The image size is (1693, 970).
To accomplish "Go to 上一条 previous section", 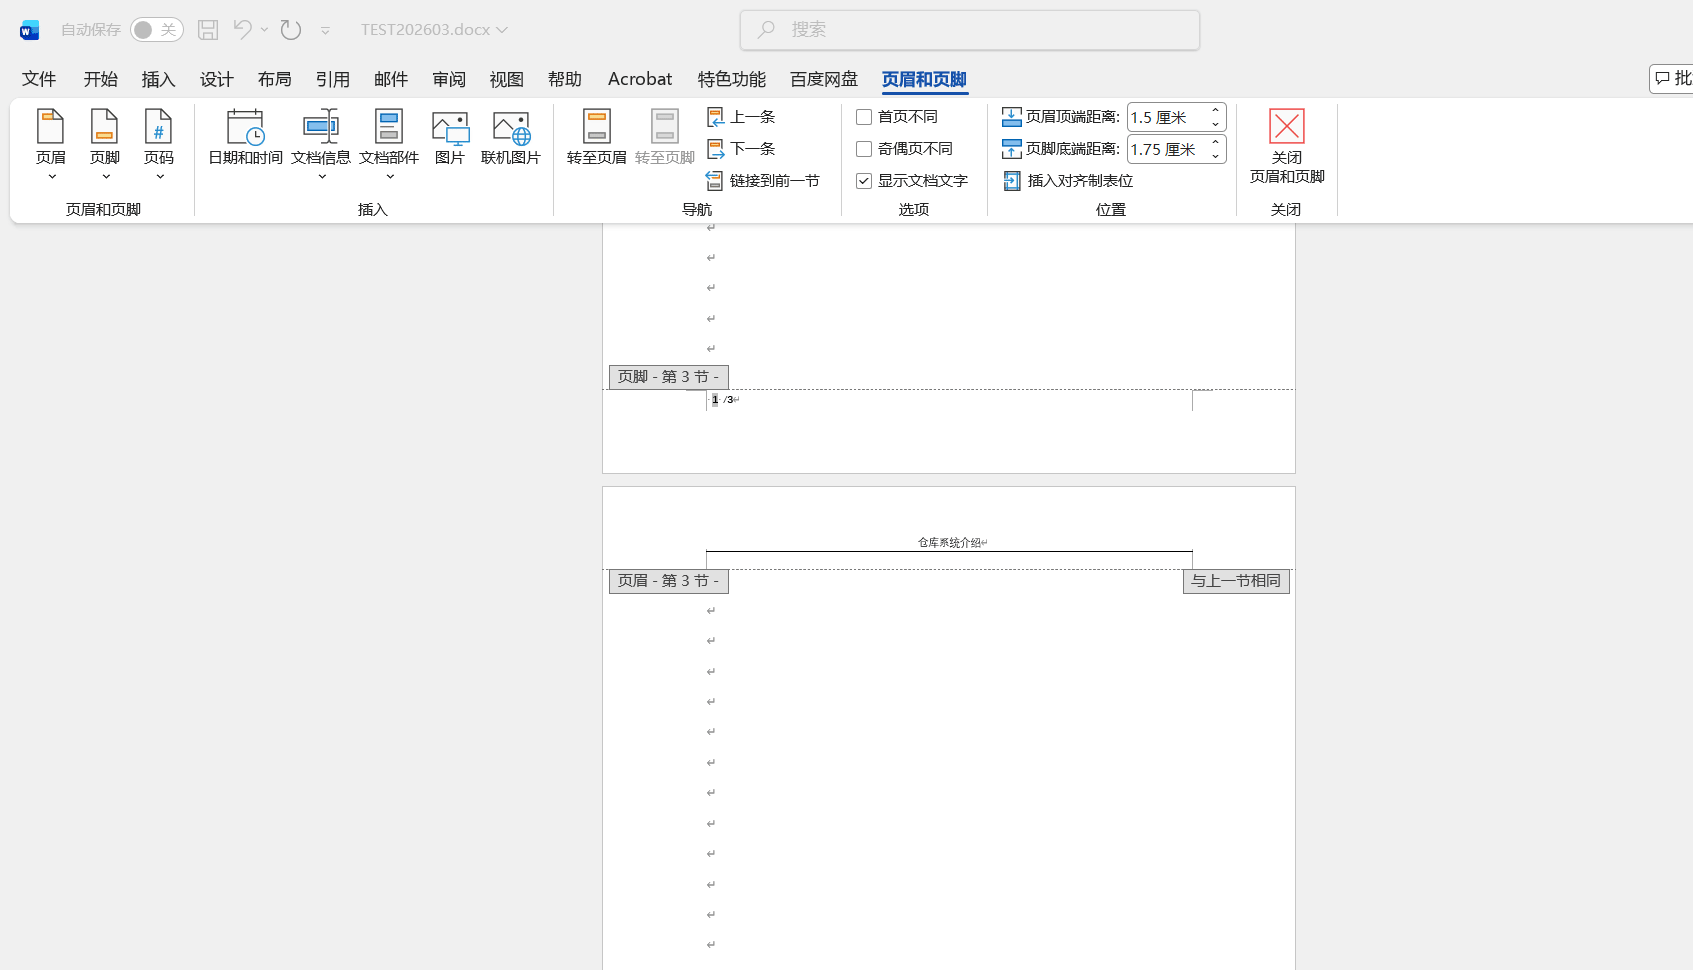I will 741,117.
